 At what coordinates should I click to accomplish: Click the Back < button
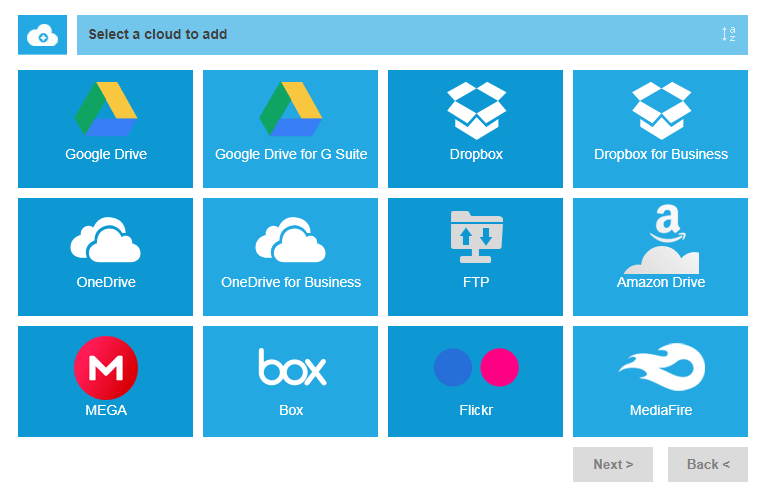(x=707, y=464)
